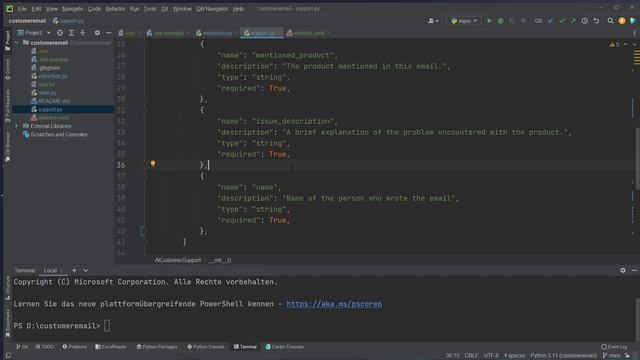
Task: Open the Git tool window button at bottom
Action: (x=22, y=347)
